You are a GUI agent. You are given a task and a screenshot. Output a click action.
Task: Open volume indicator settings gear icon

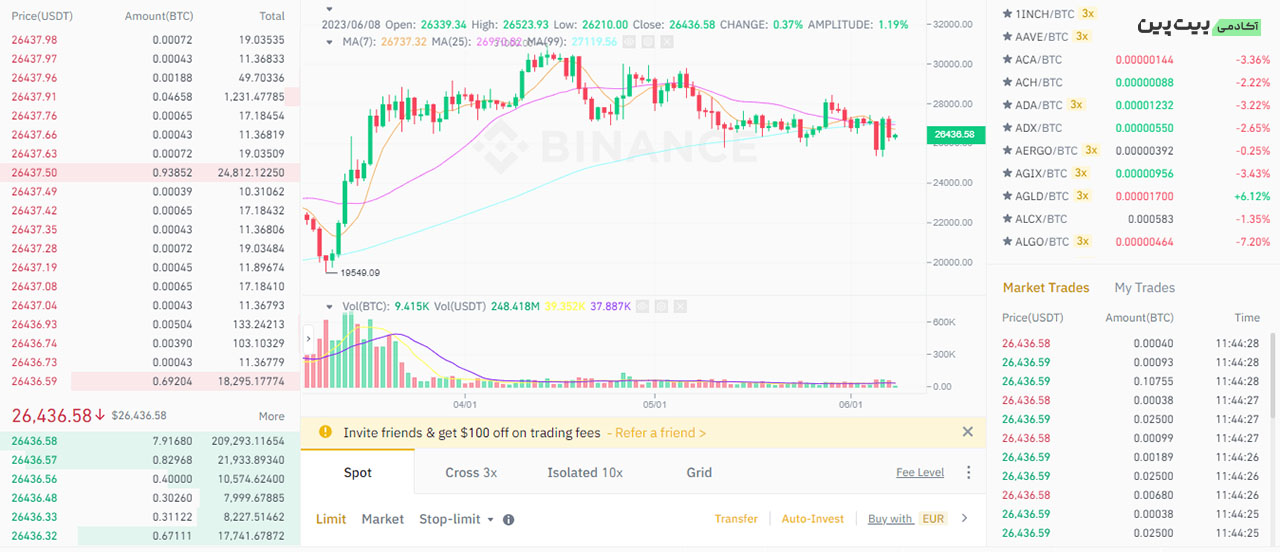coord(661,306)
